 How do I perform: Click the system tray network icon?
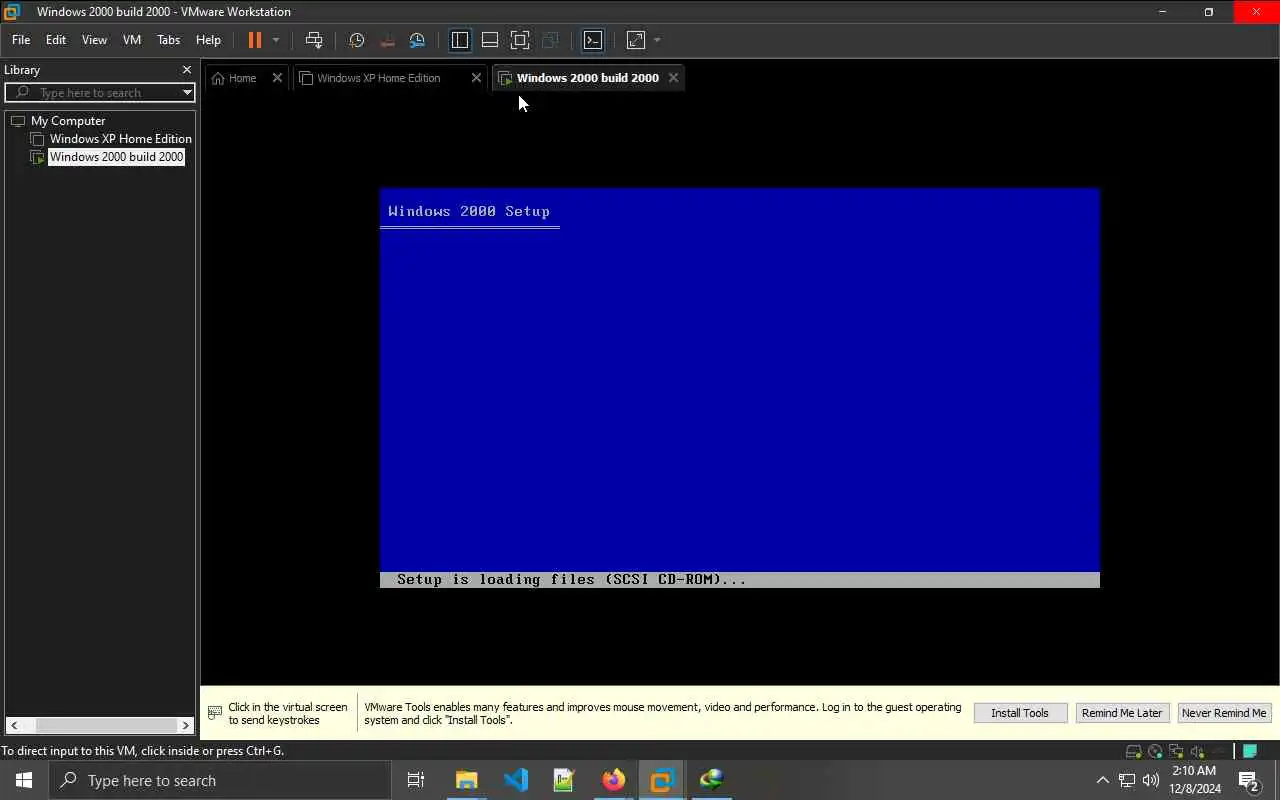[1127, 780]
